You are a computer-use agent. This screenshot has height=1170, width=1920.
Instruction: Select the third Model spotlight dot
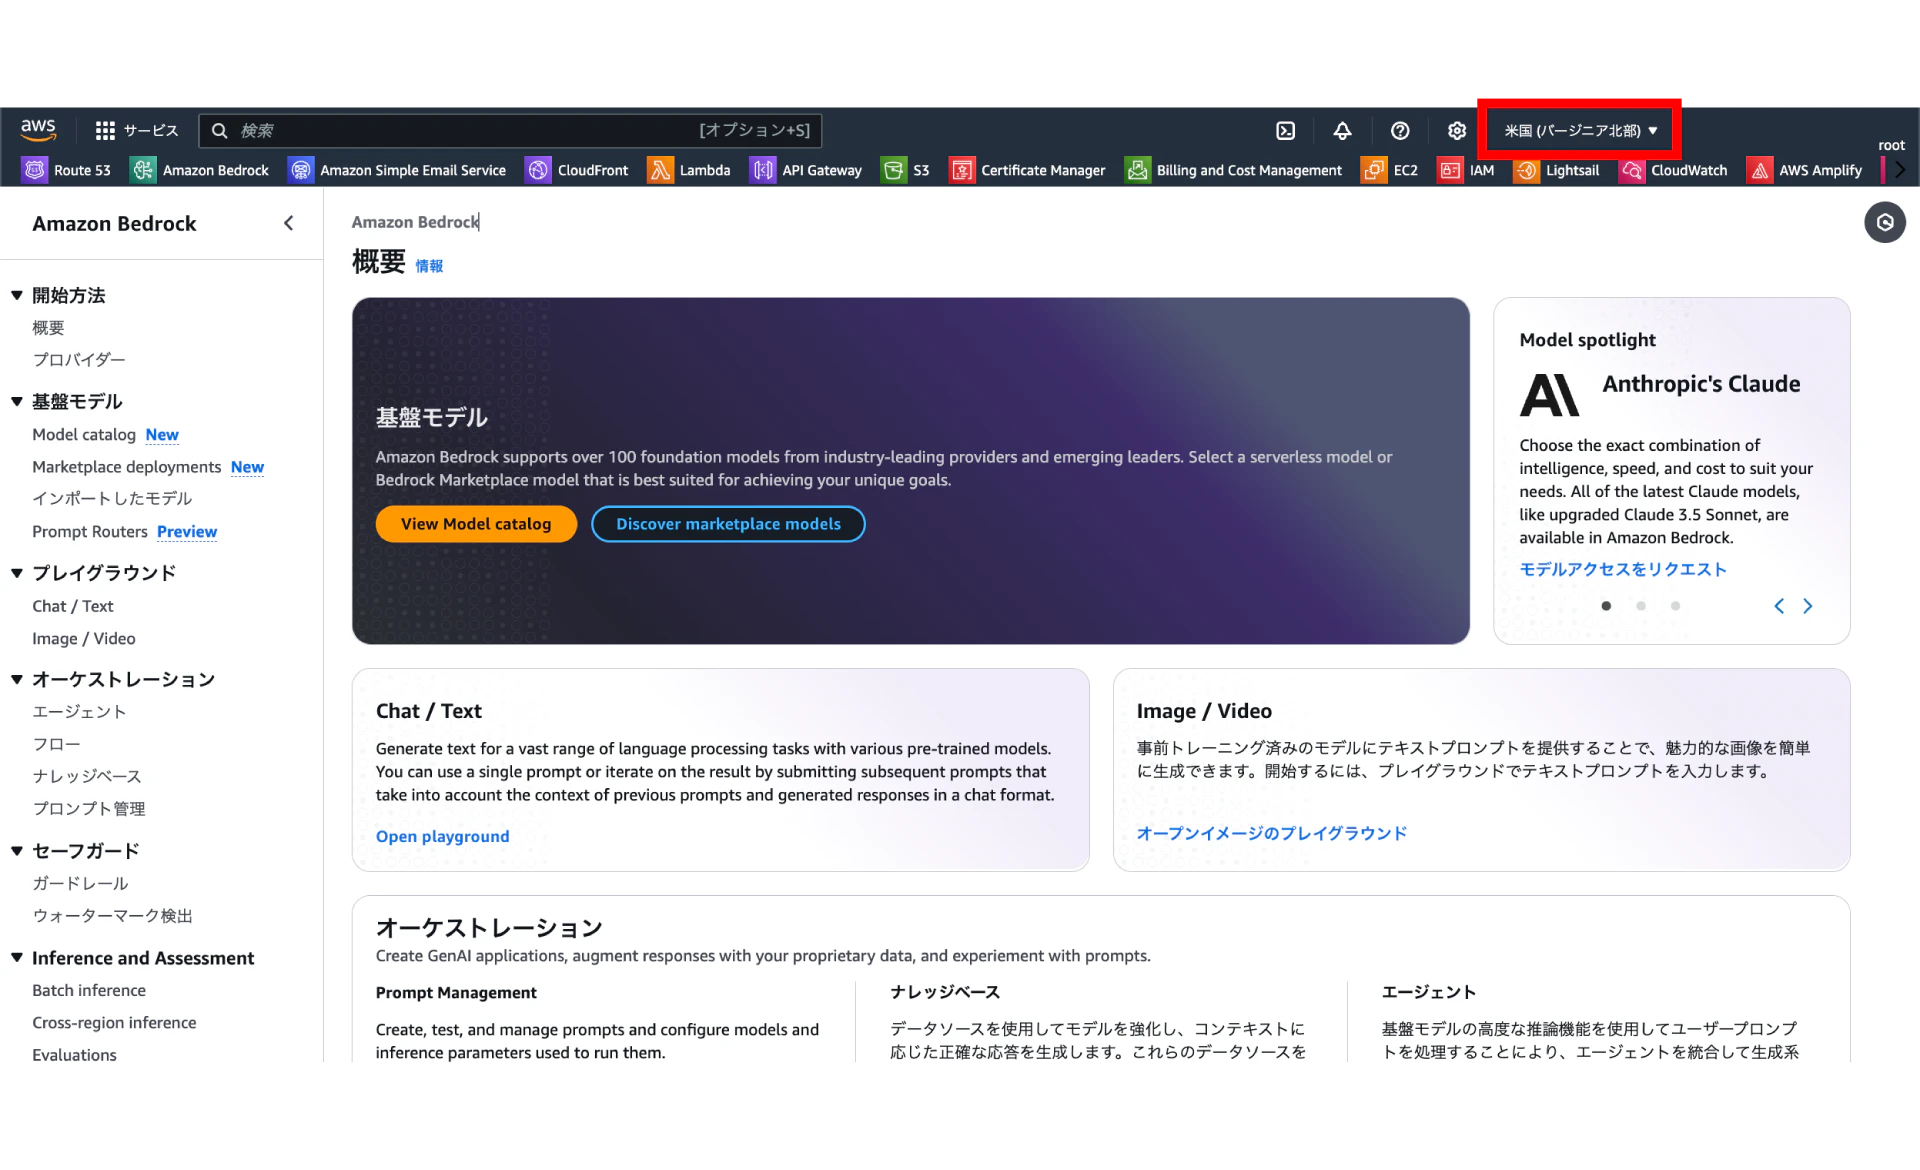1676,606
